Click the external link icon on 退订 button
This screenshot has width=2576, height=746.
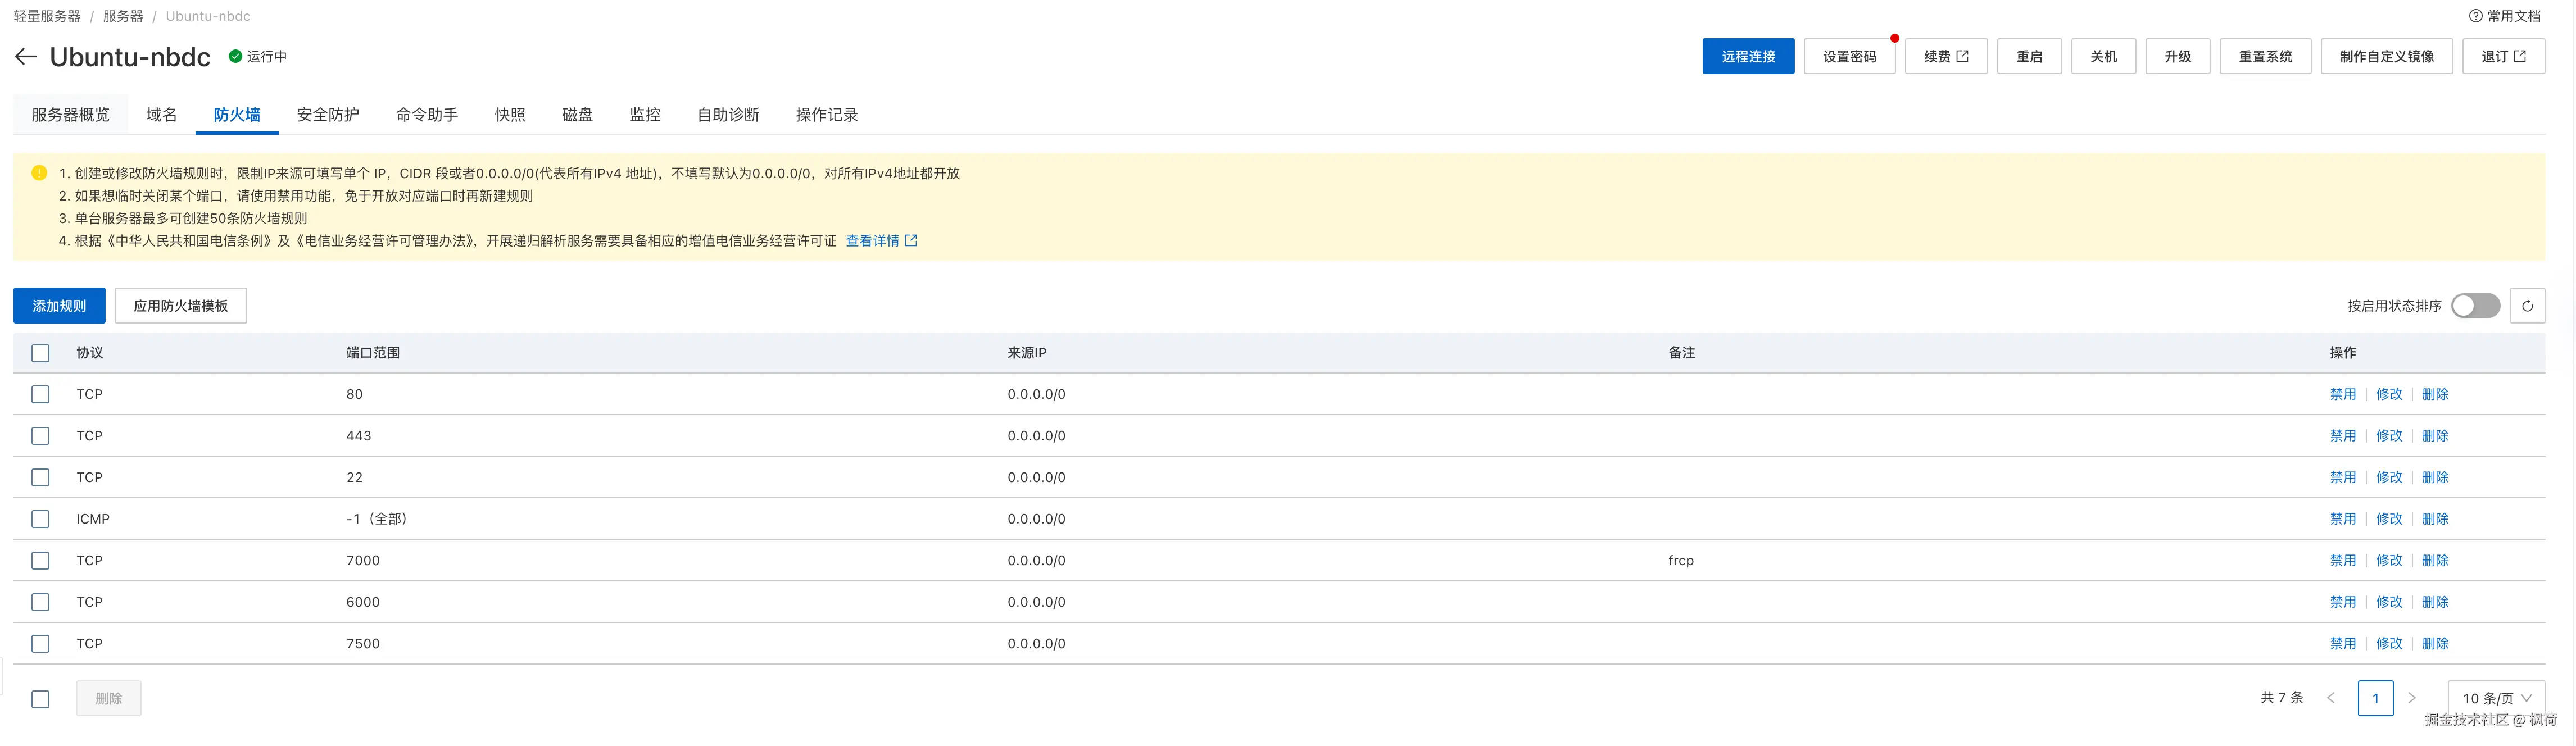pos(2519,56)
